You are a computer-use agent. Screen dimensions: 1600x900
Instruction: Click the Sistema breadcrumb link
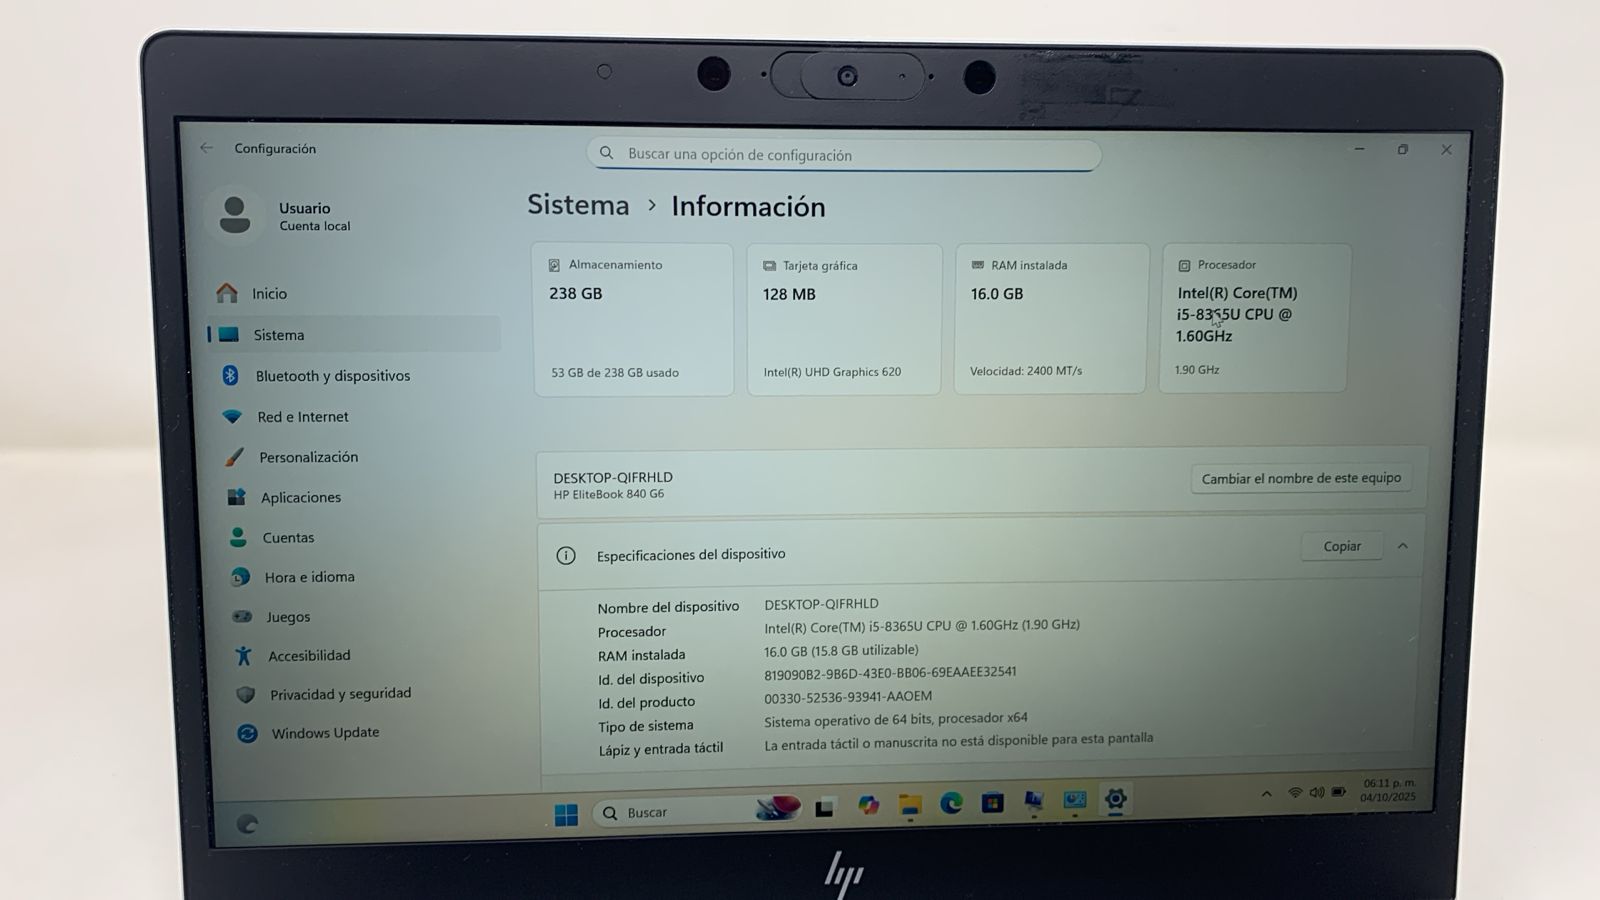click(577, 205)
